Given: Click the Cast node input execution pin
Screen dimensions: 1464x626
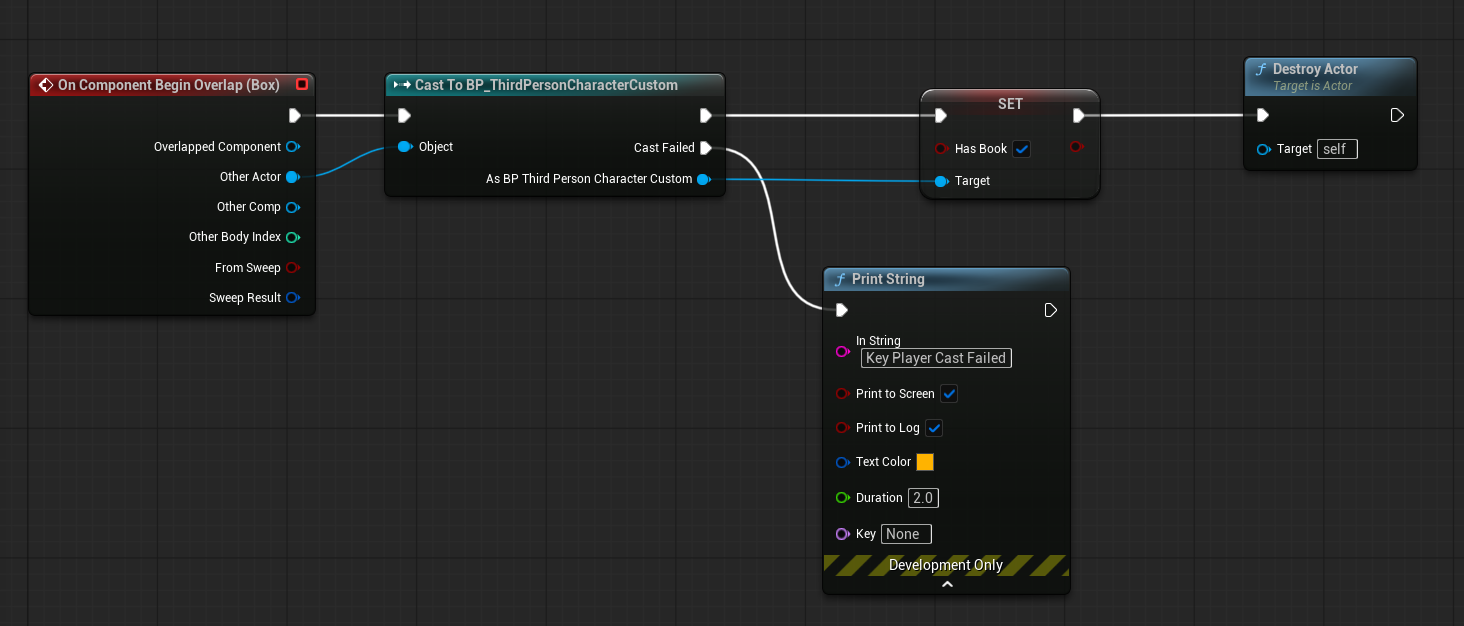Looking at the screenshot, I should click(x=404, y=115).
